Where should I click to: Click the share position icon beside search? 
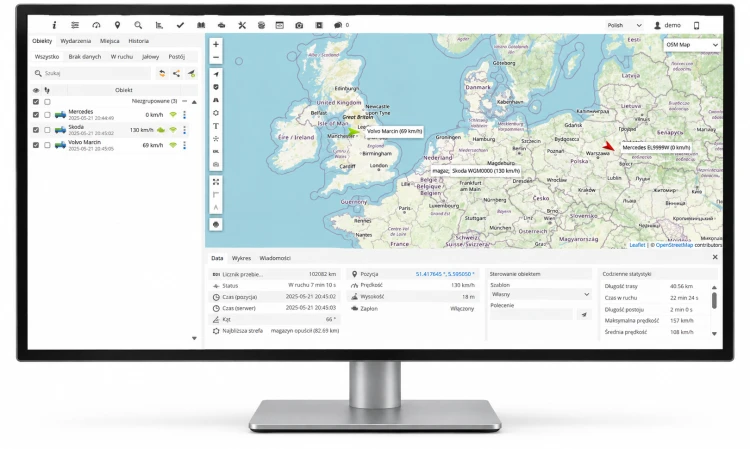[176, 73]
